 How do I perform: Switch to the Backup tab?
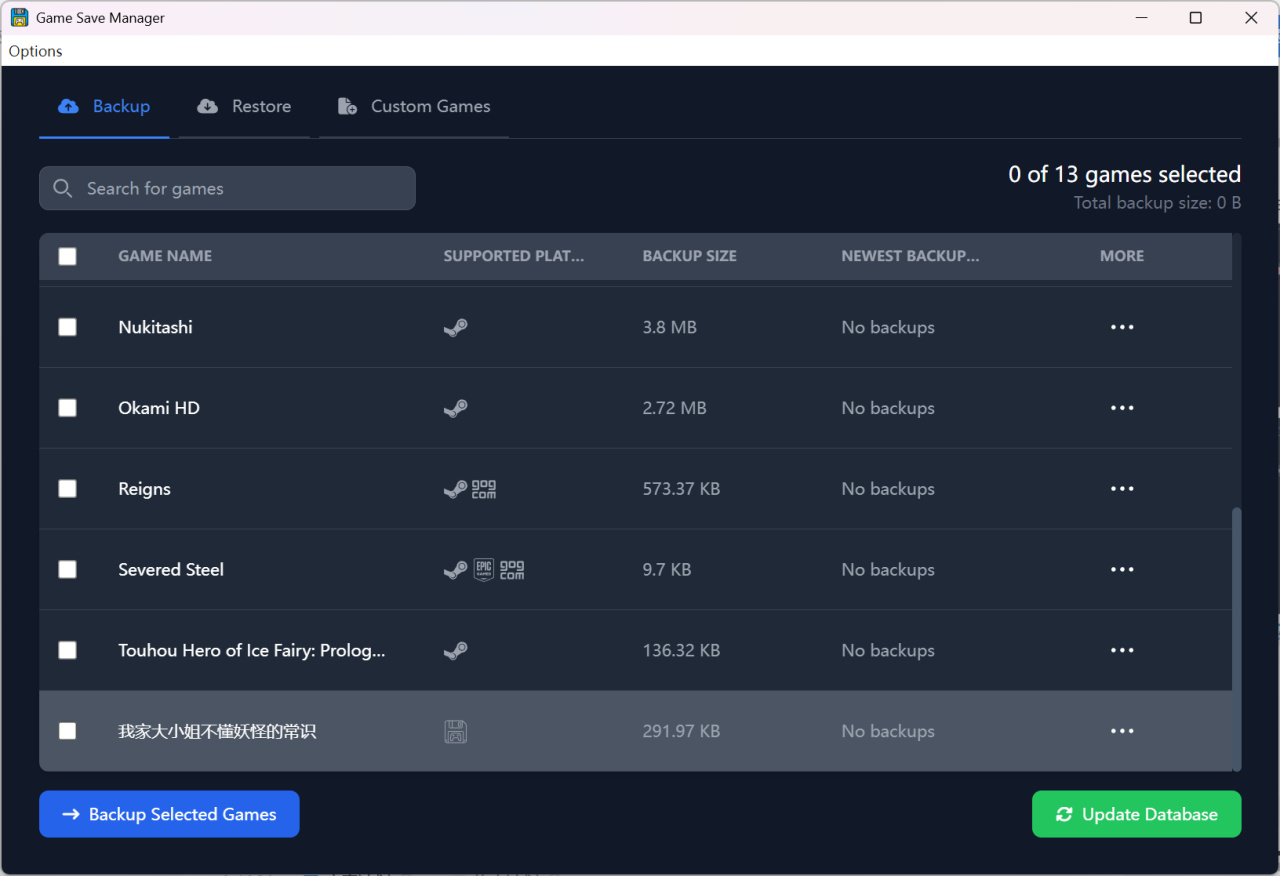pos(104,106)
